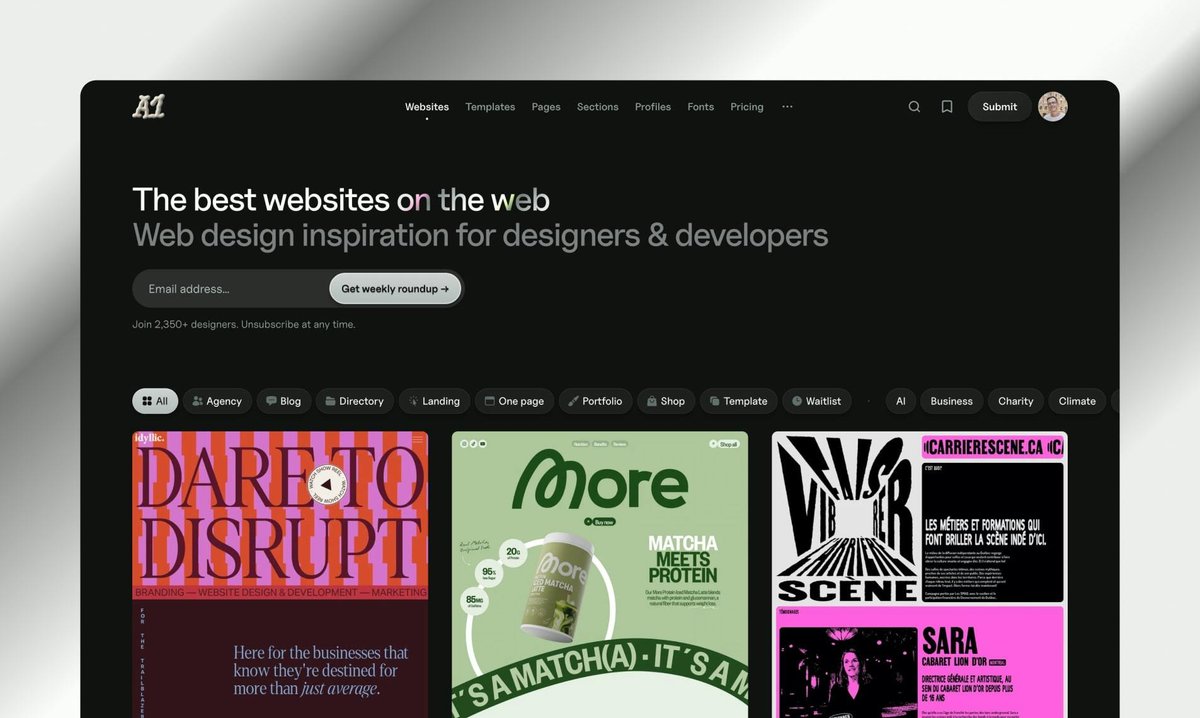Image resolution: width=1200 pixels, height=718 pixels.
Task: Filter by Blog category
Action: click(284, 401)
